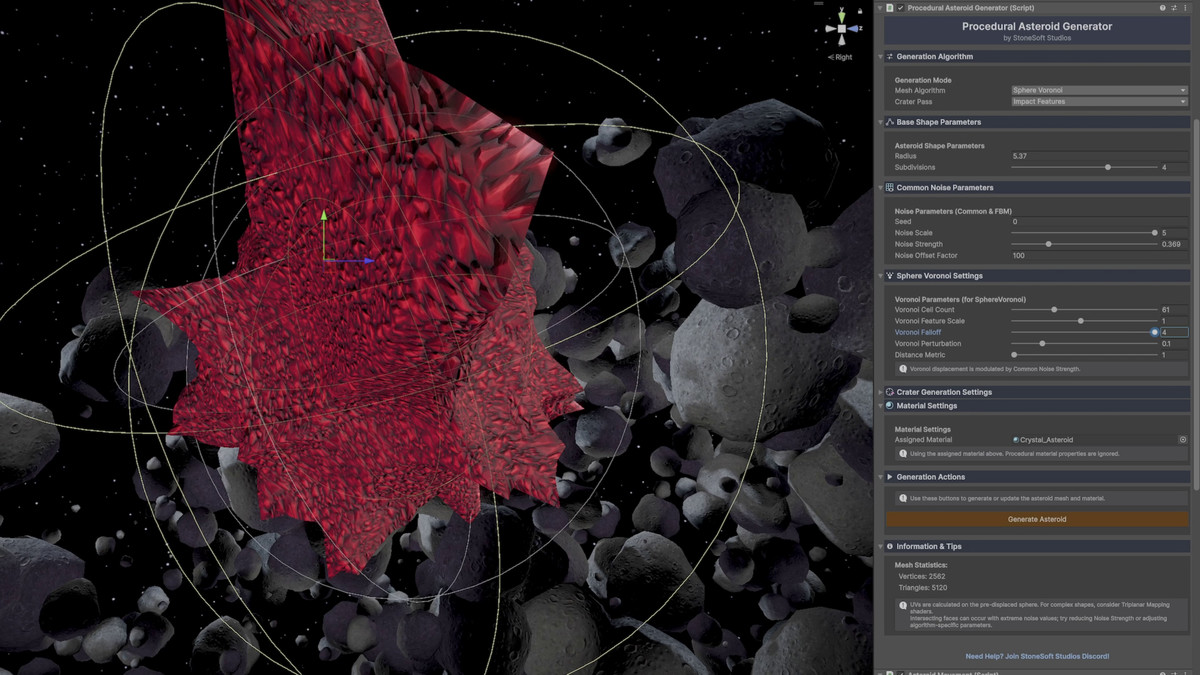Viewport: 1200px width, 675px height.
Task: Adjust the Voronoi Perturbation slider
Action: (1084, 343)
